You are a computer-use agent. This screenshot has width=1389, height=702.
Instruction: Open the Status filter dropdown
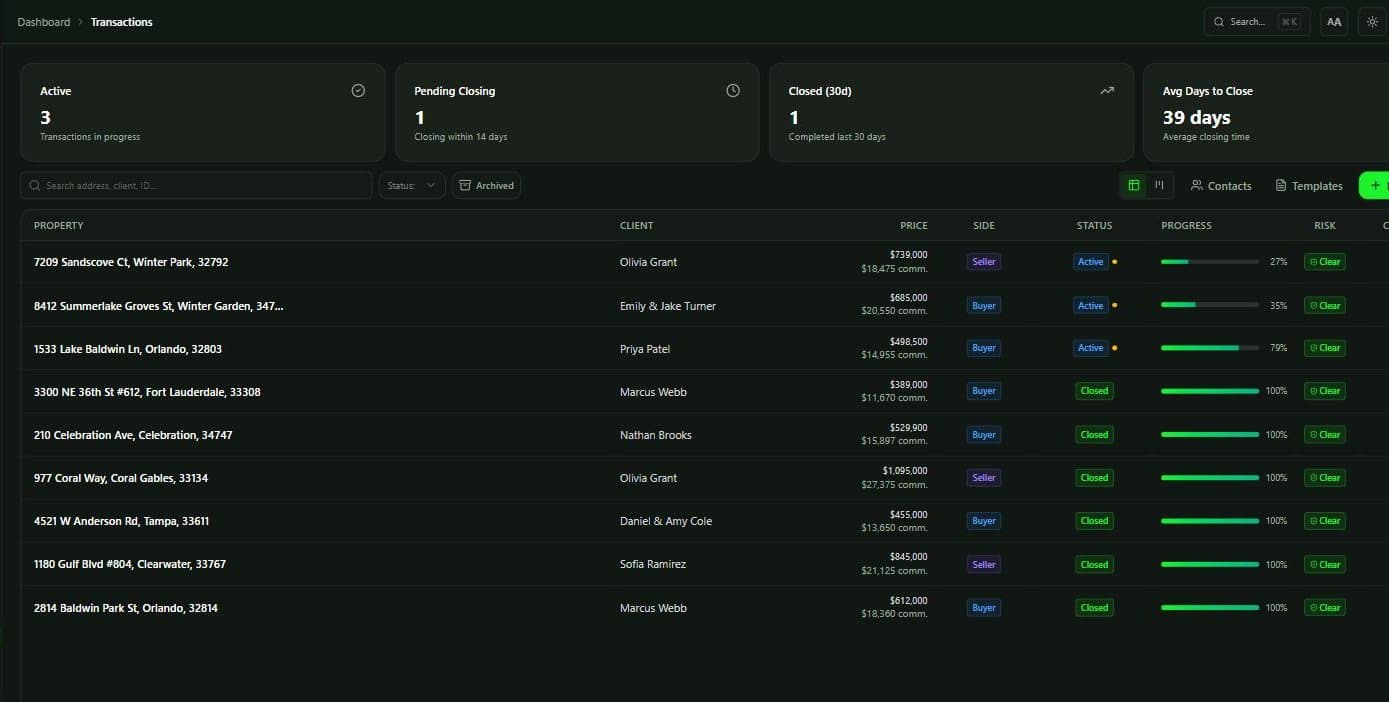point(412,186)
